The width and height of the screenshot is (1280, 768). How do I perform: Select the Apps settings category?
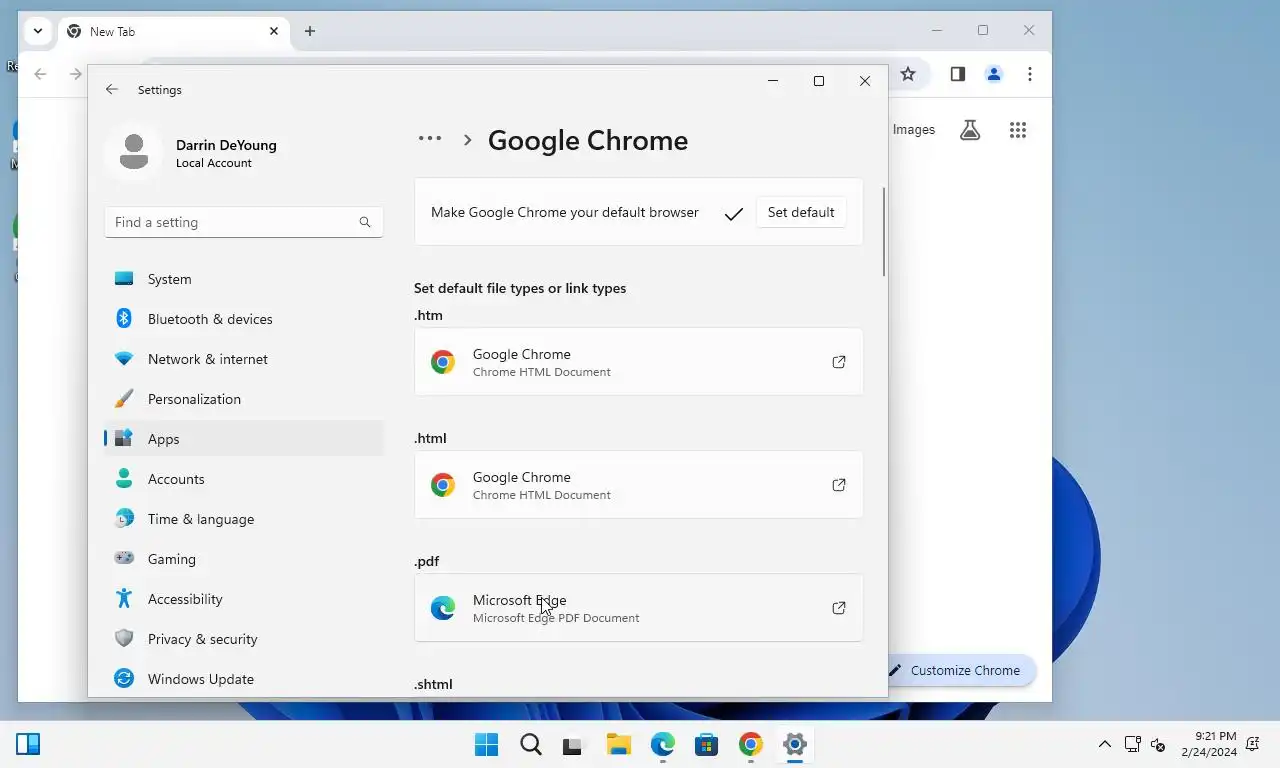pos(244,439)
